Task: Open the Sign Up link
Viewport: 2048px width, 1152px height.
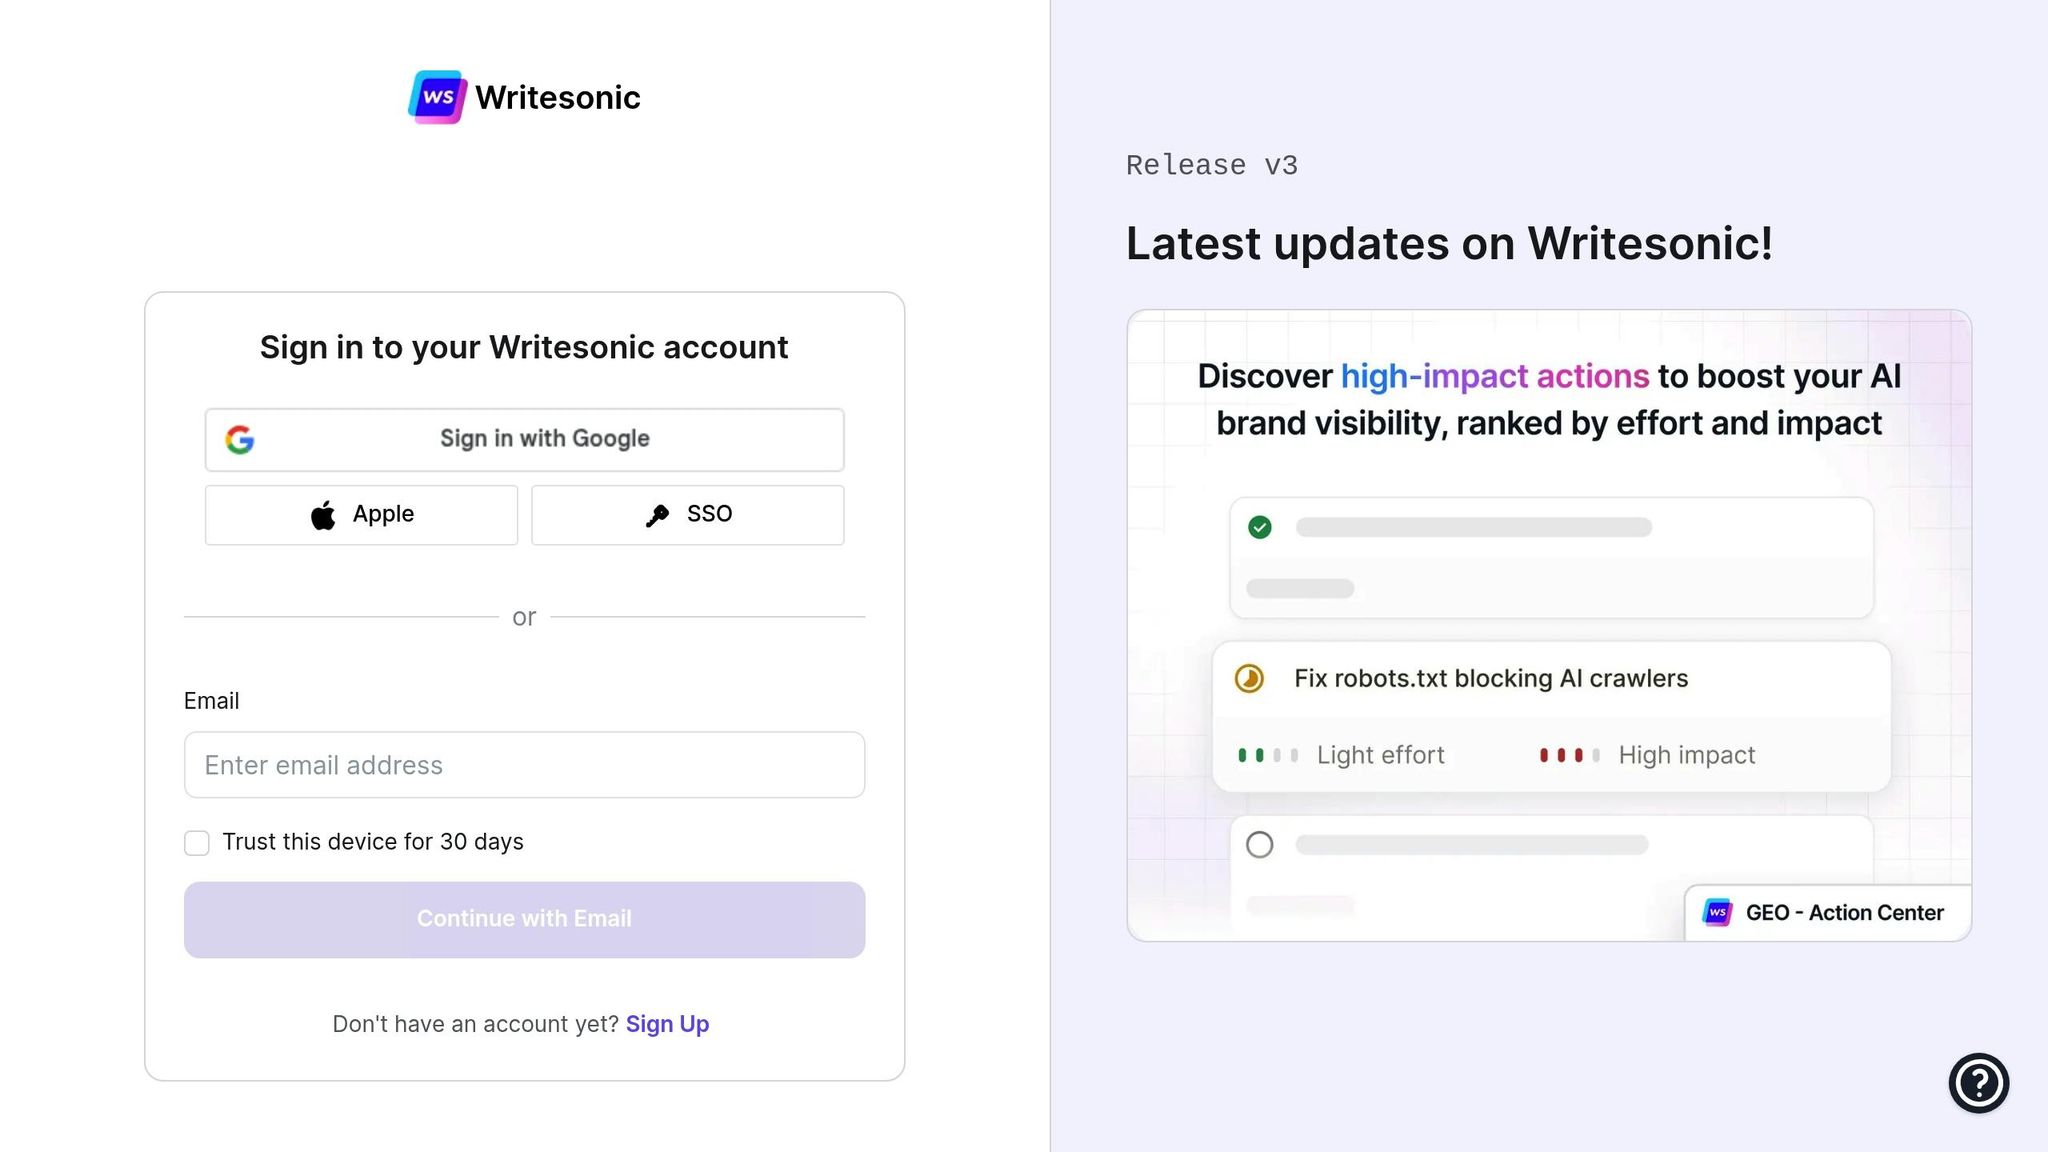Action: pos(667,1024)
